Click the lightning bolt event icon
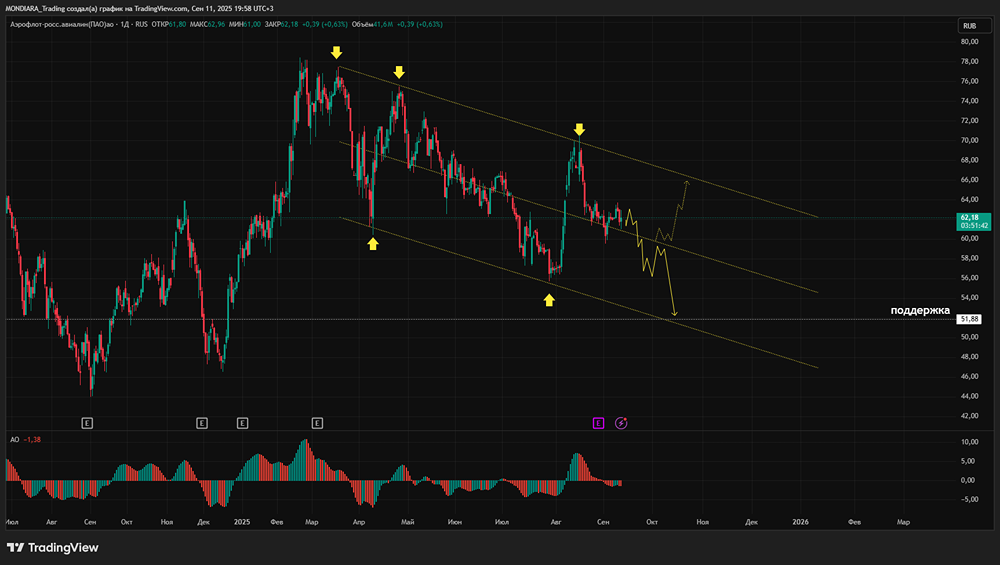 621,423
